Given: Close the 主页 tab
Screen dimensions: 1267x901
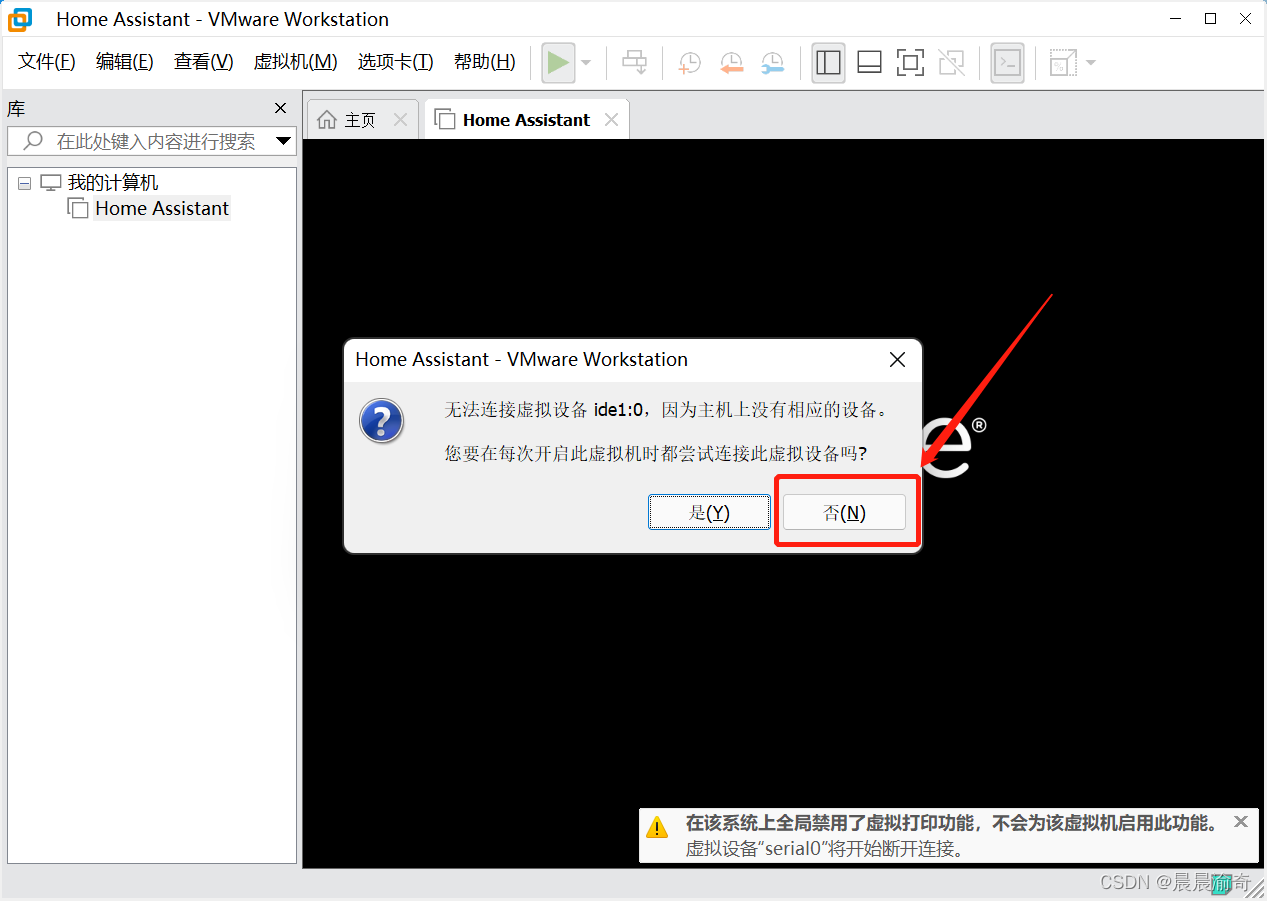Looking at the screenshot, I should 400,120.
